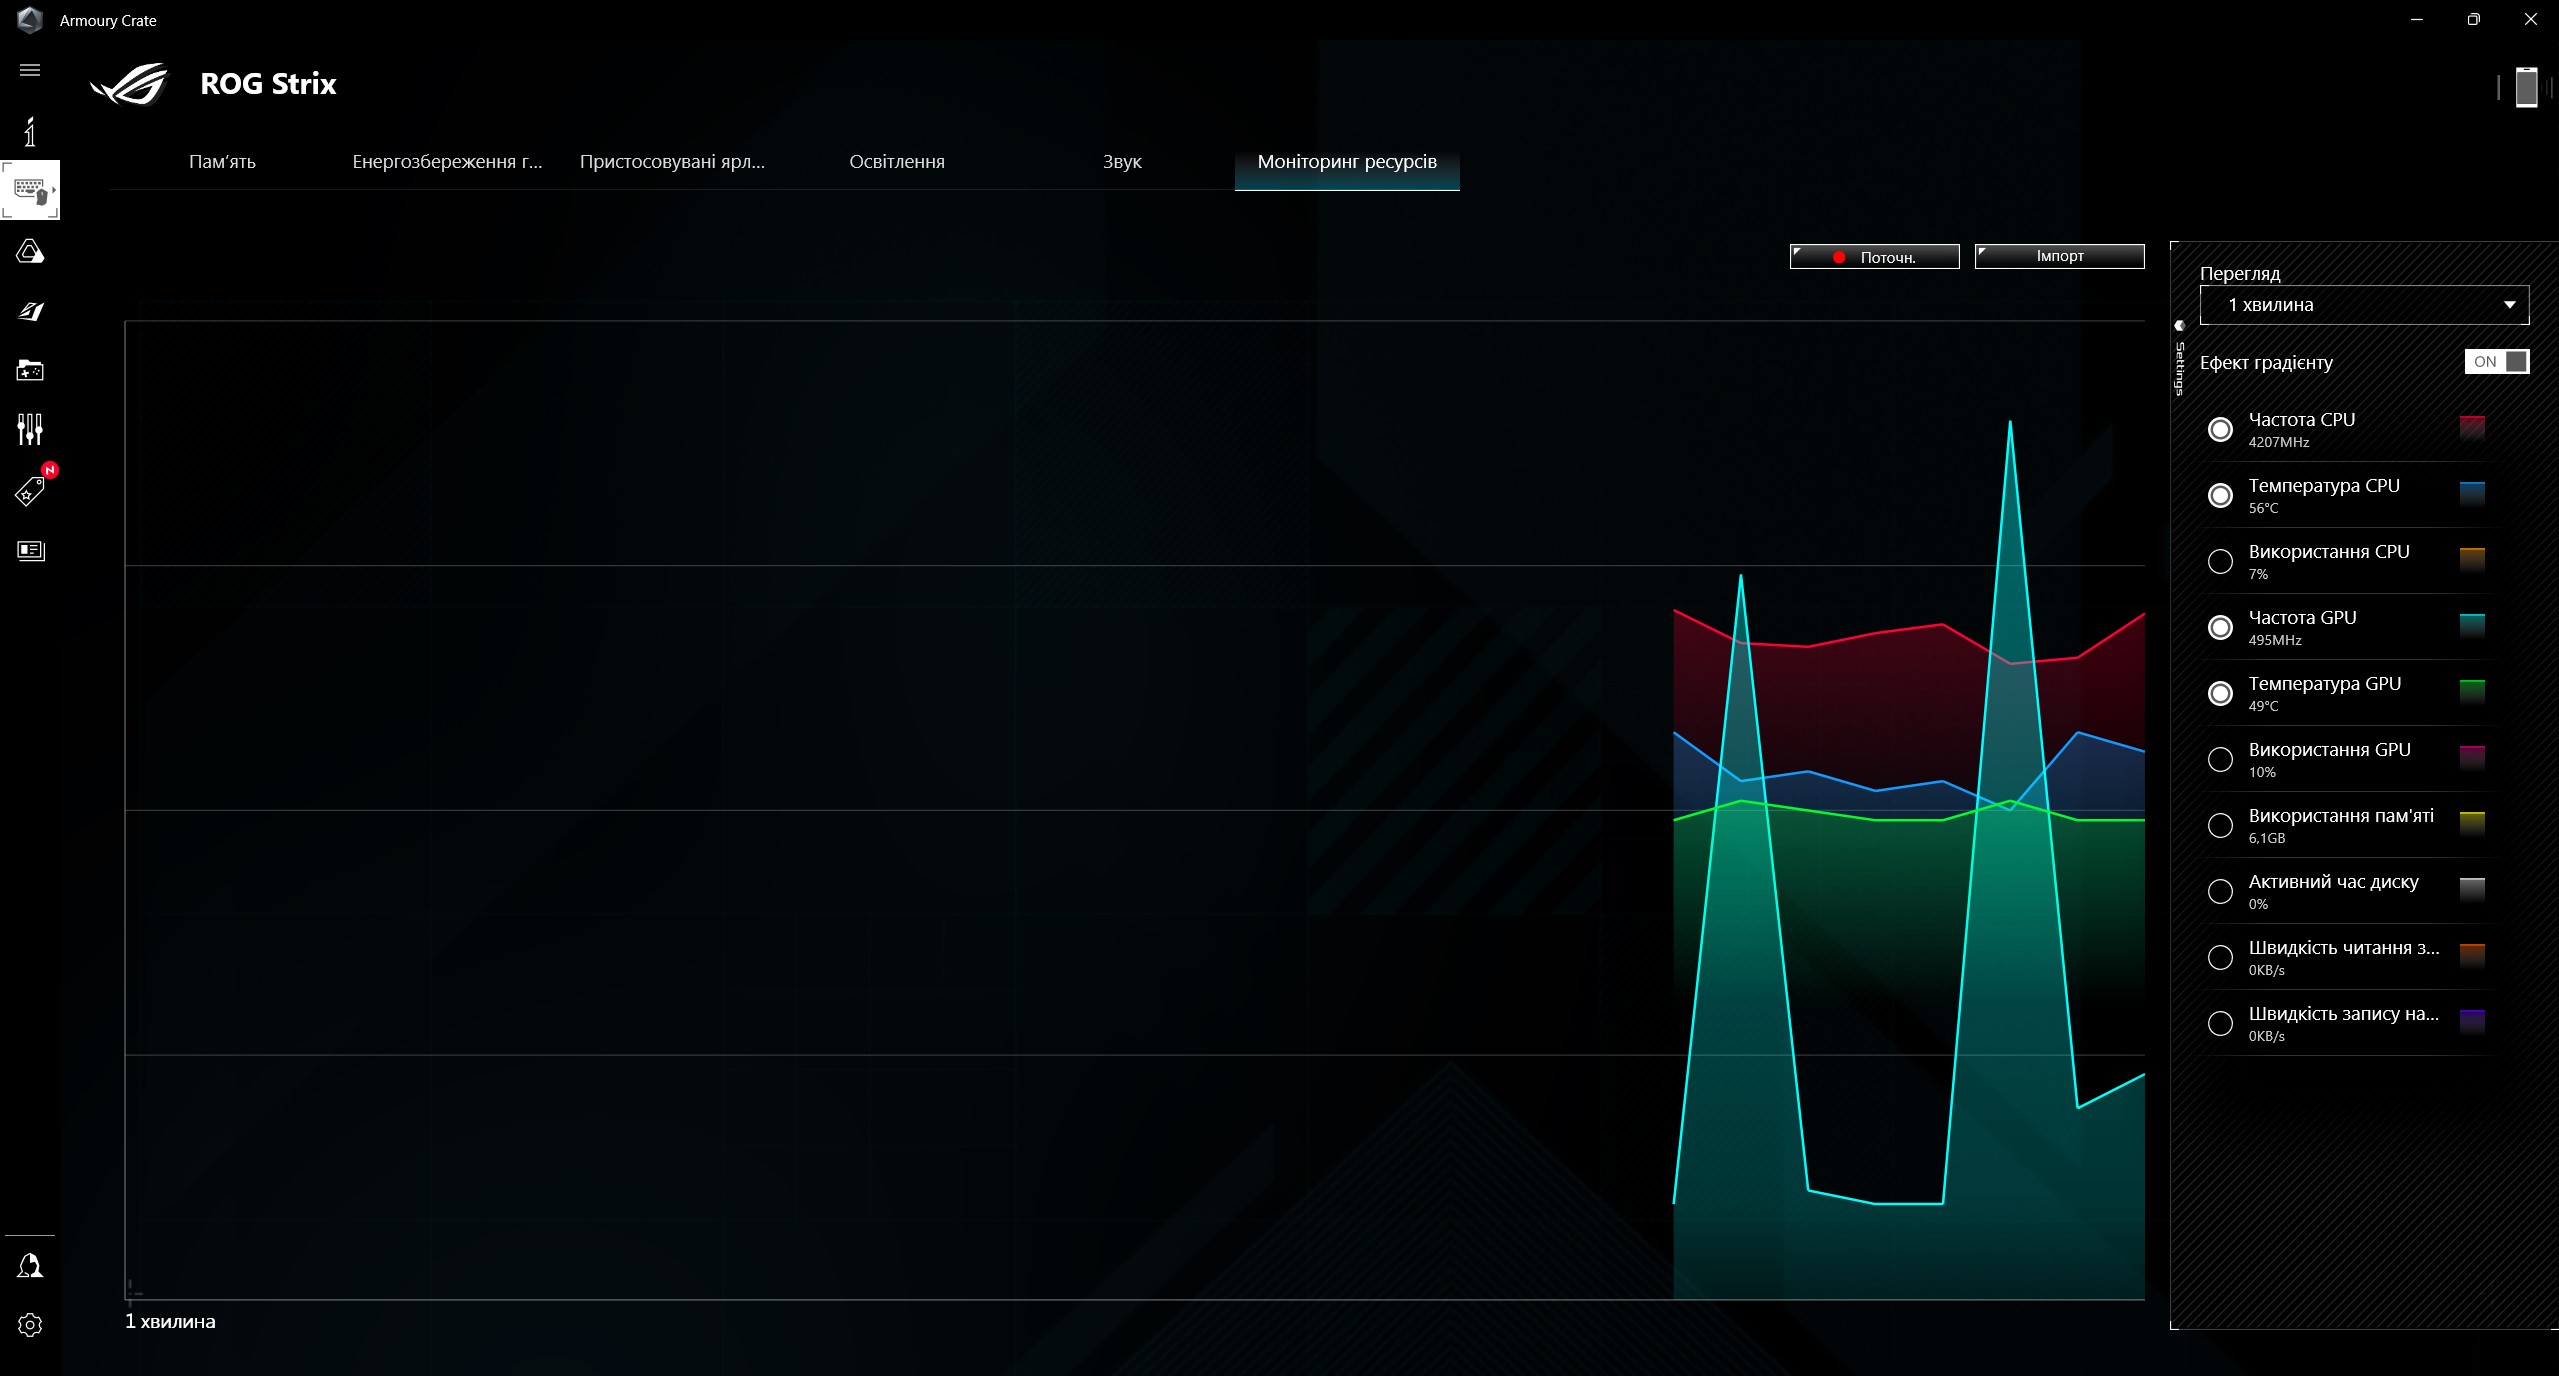Open Aura Sync triangle icon
The image size is (2559, 1376).
30,252
